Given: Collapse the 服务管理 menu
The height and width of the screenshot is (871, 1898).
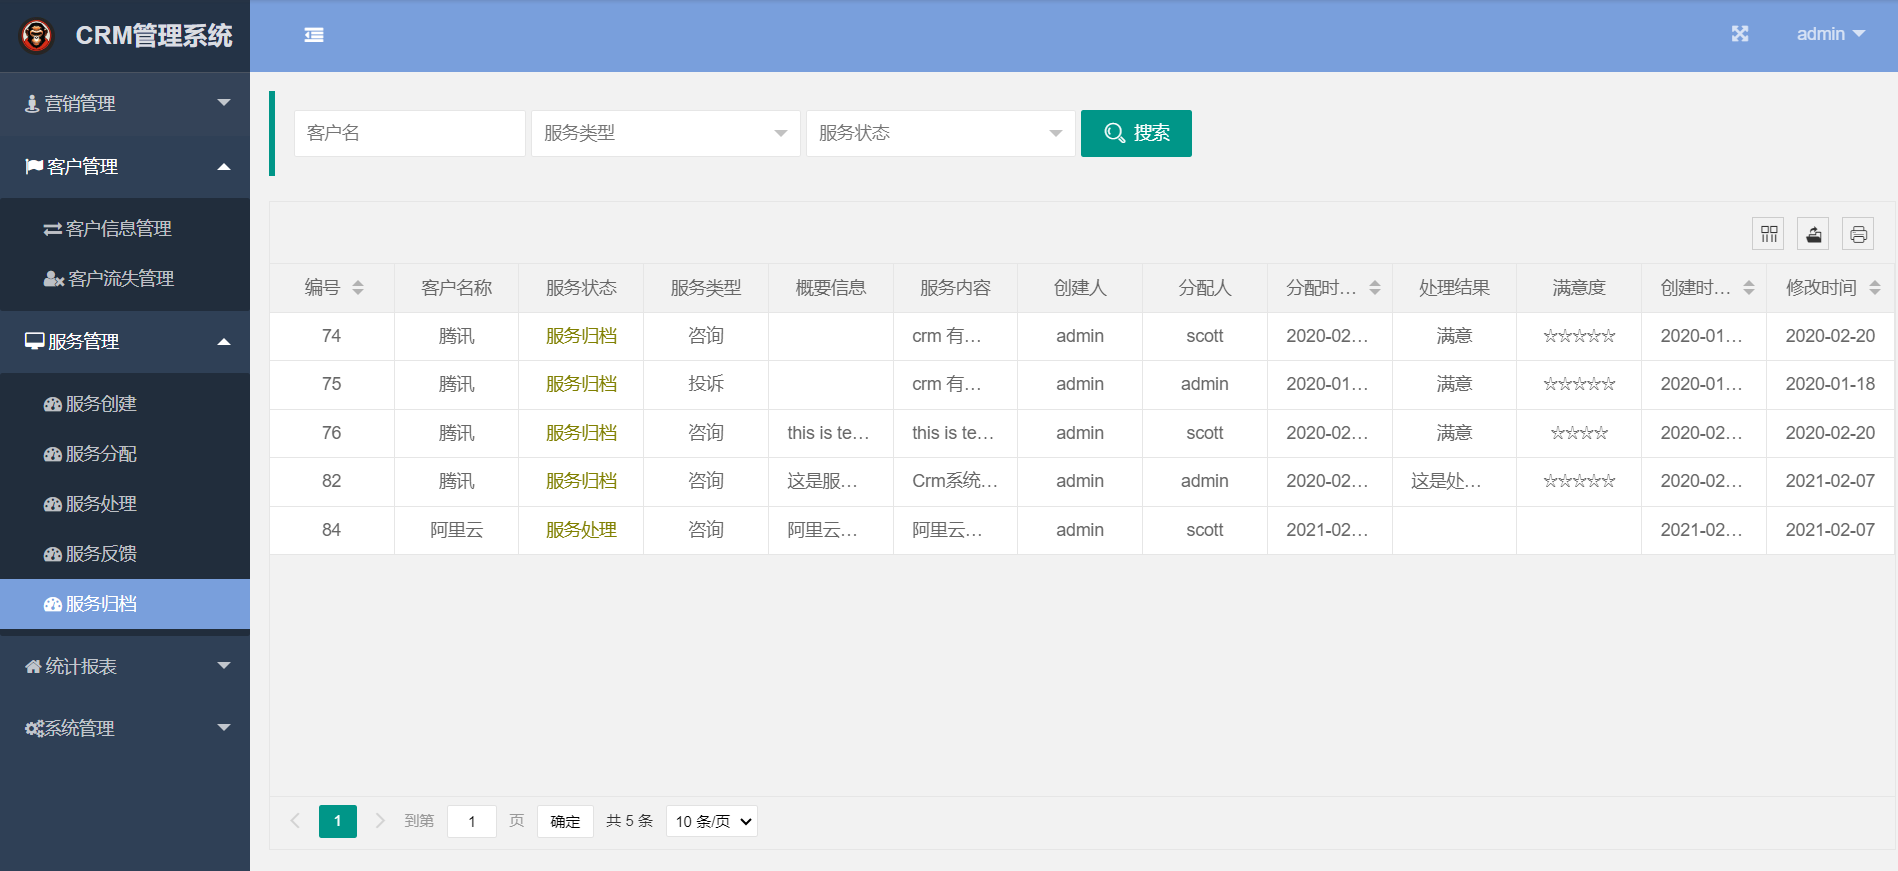Looking at the screenshot, I should 125,341.
